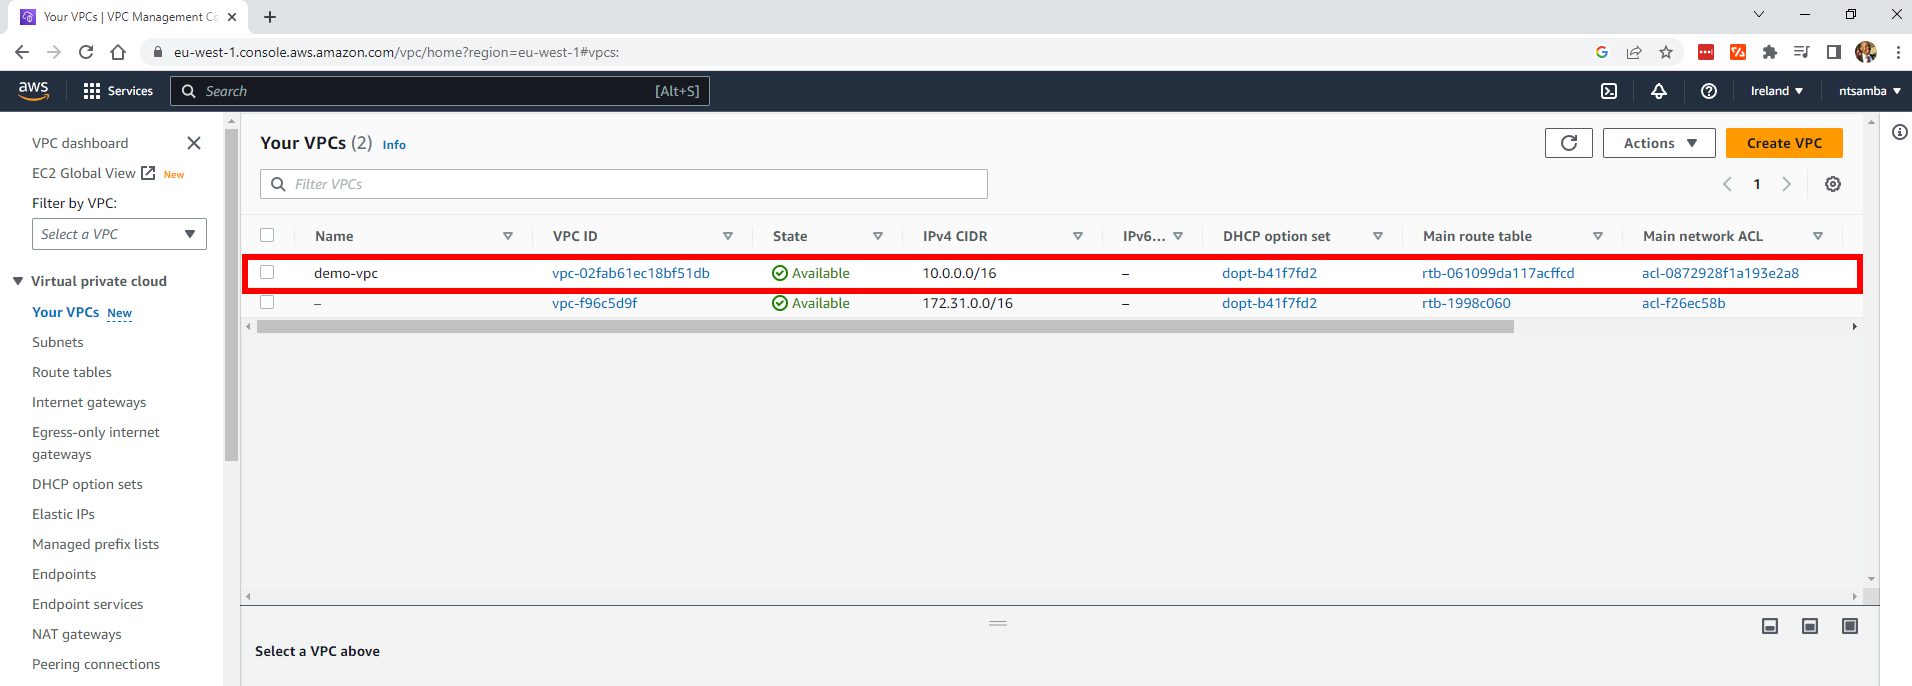Open Route tables from navigation

click(72, 372)
